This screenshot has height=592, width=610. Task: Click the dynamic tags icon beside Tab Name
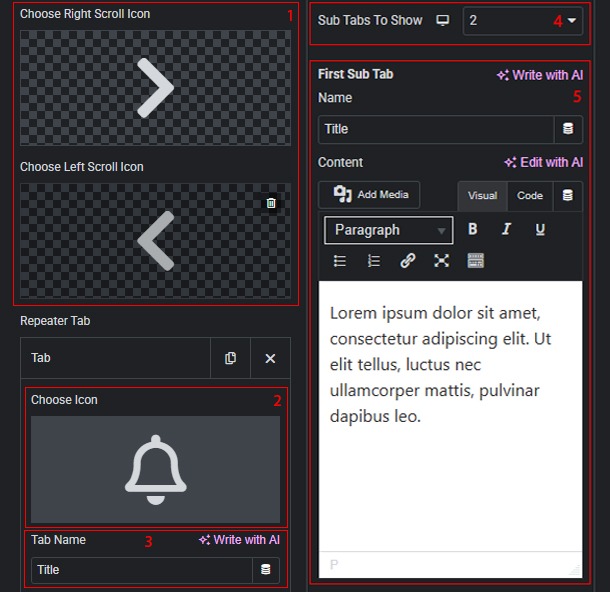tap(265, 570)
